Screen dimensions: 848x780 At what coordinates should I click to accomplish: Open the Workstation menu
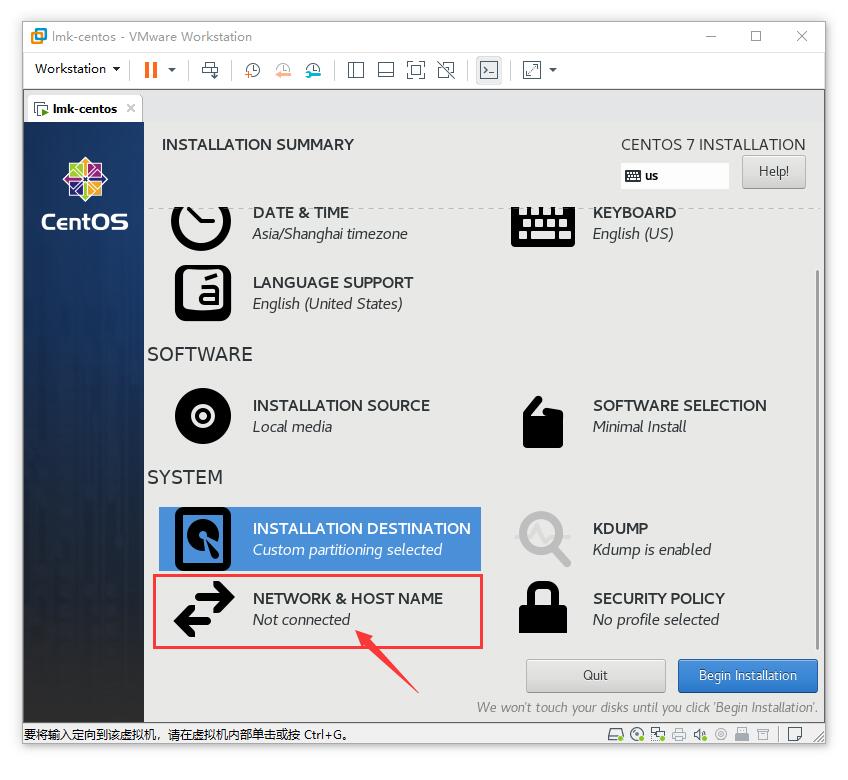point(77,69)
